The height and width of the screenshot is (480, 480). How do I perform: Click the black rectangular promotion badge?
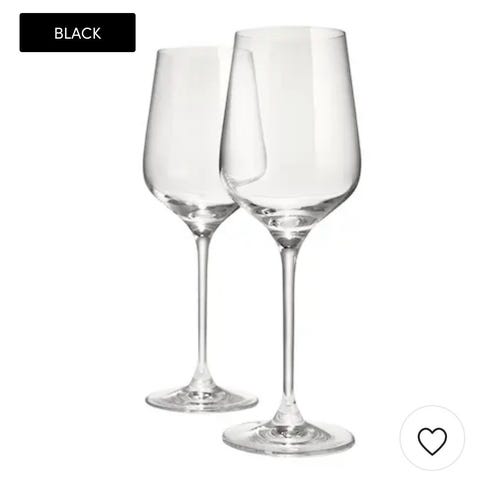tap(77, 33)
